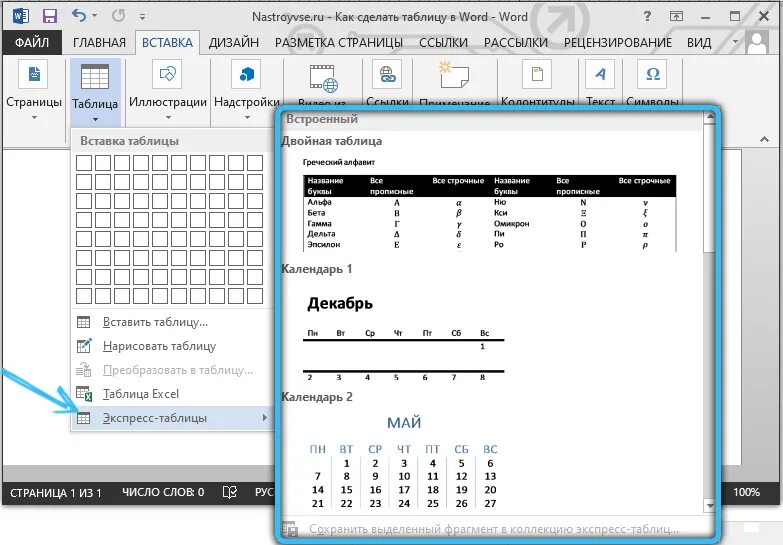Click the Текст group icon

(x=600, y=75)
